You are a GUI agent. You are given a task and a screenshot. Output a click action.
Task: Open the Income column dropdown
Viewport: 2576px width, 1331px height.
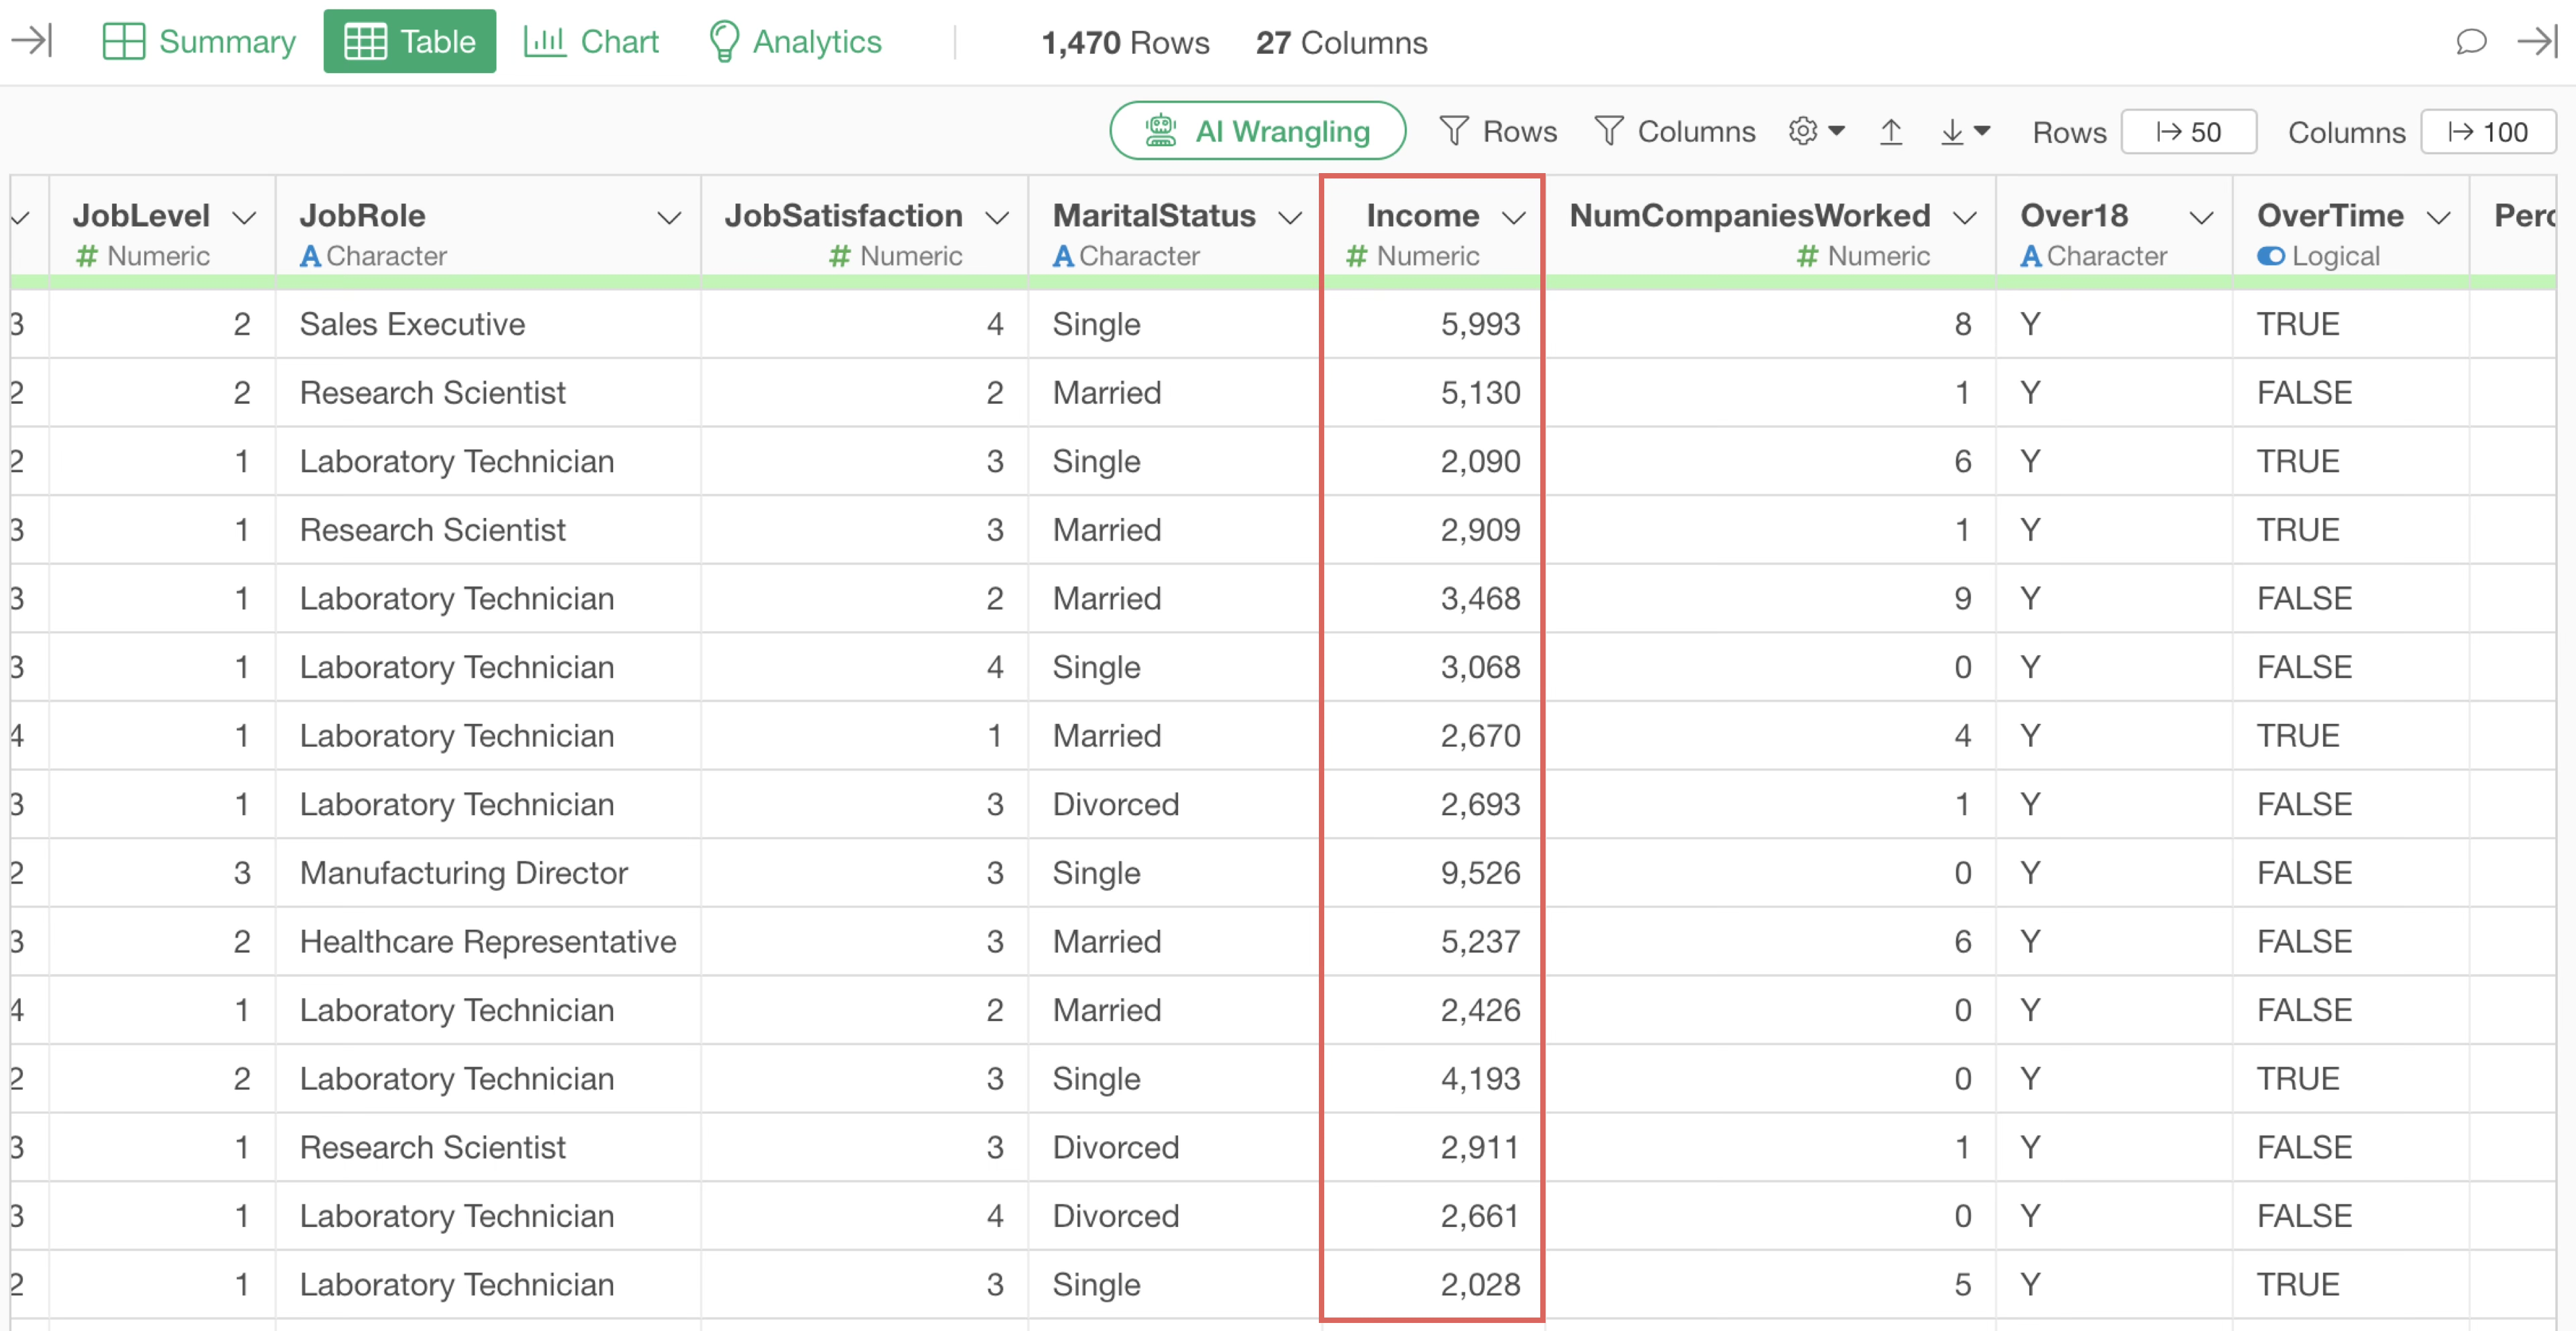click(1514, 217)
